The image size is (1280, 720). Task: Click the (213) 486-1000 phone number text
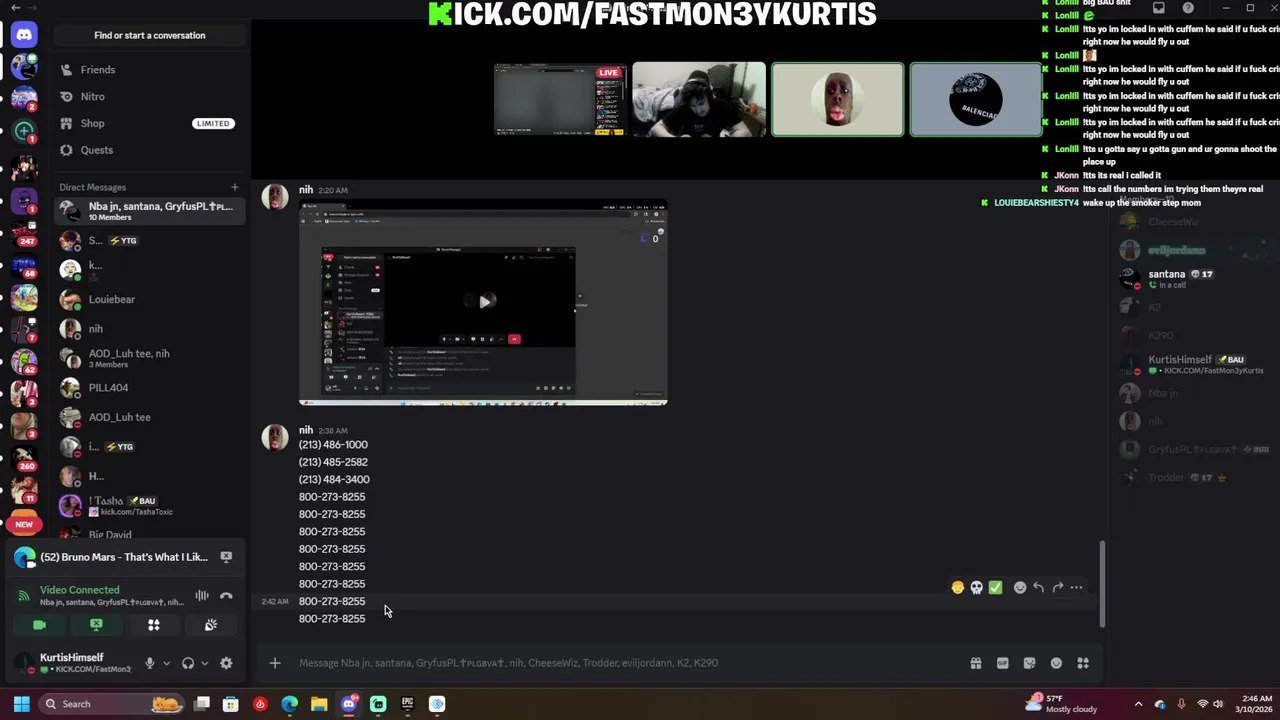333,445
